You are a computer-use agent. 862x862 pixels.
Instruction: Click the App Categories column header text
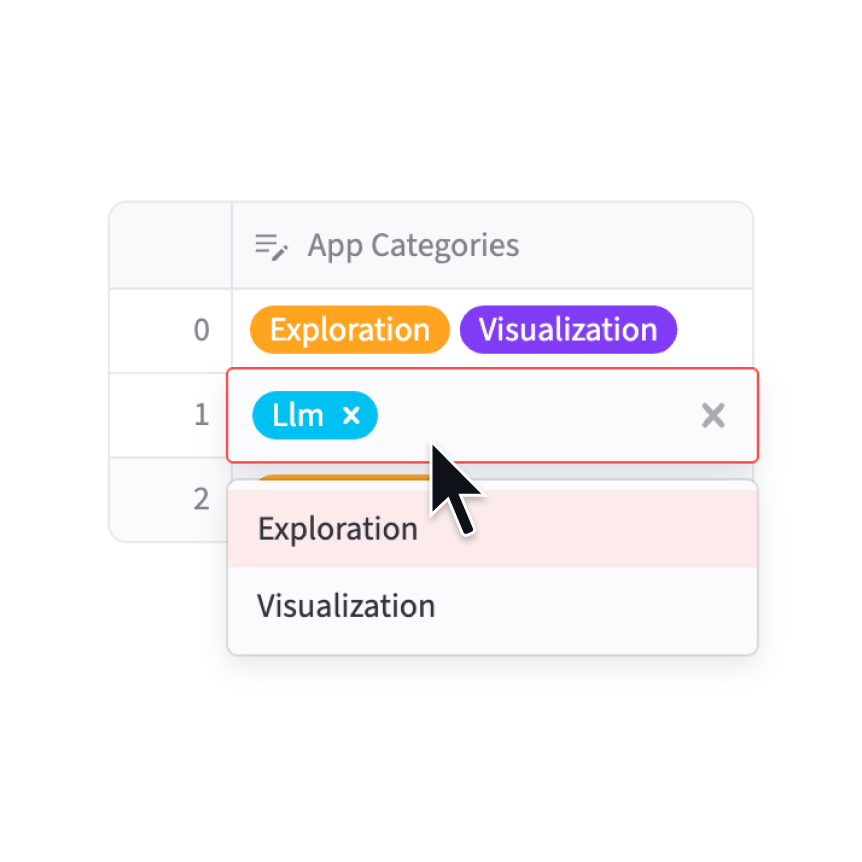point(413,246)
